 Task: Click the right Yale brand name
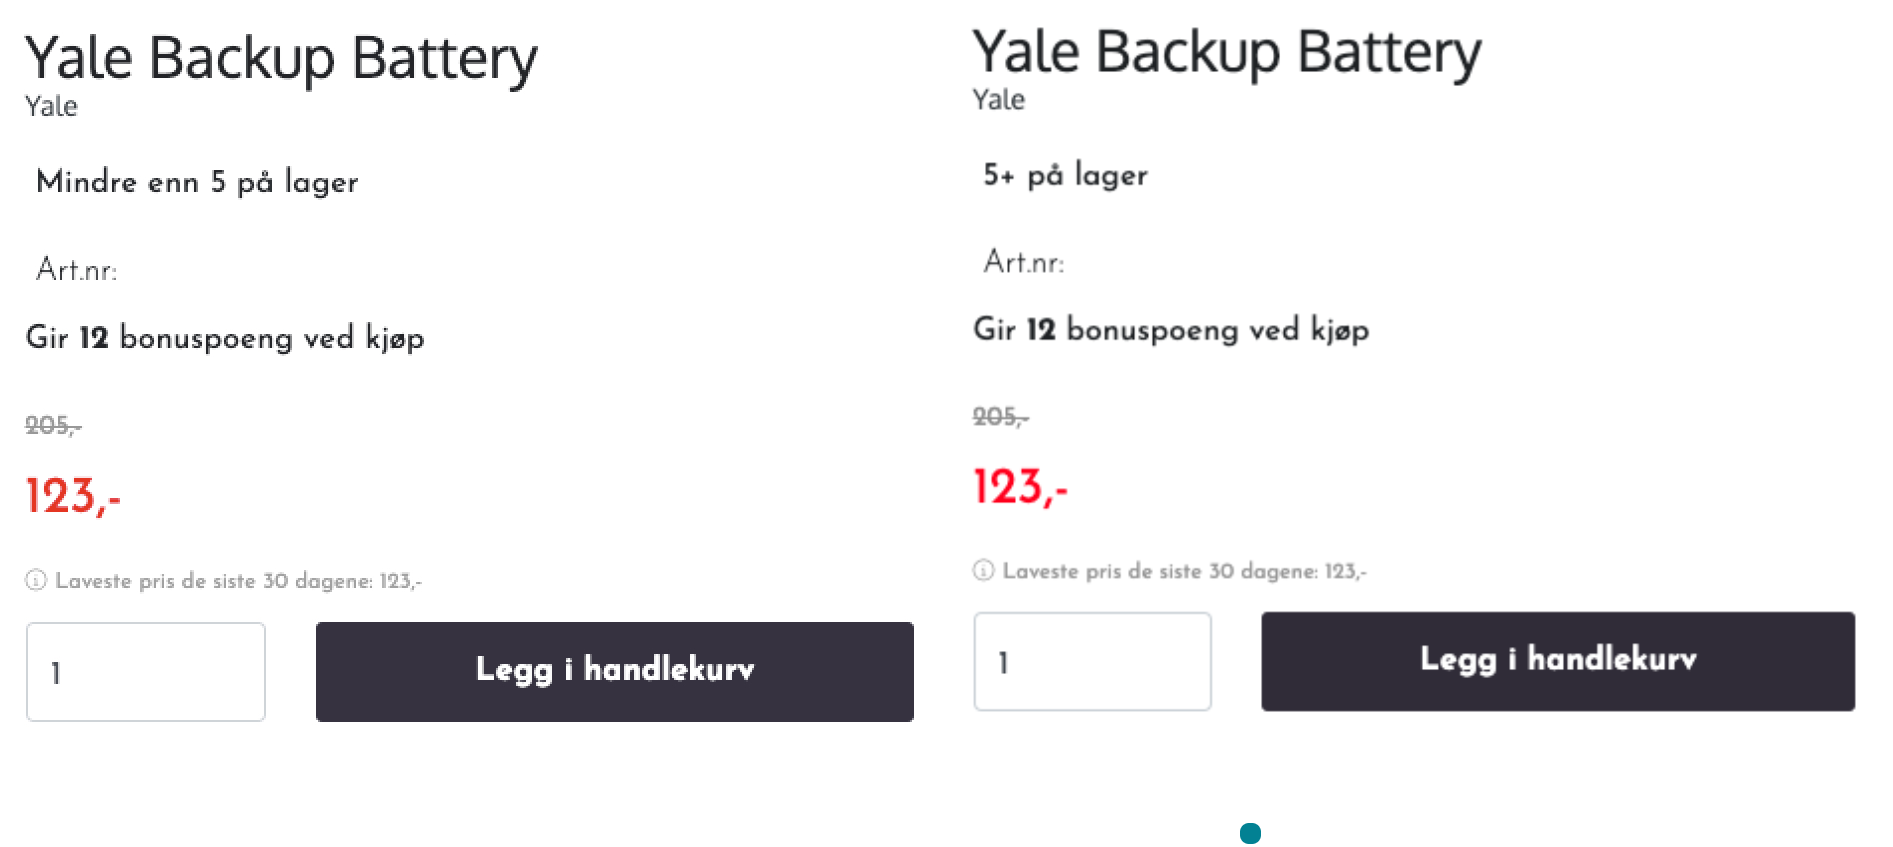pyautogui.click(x=998, y=99)
